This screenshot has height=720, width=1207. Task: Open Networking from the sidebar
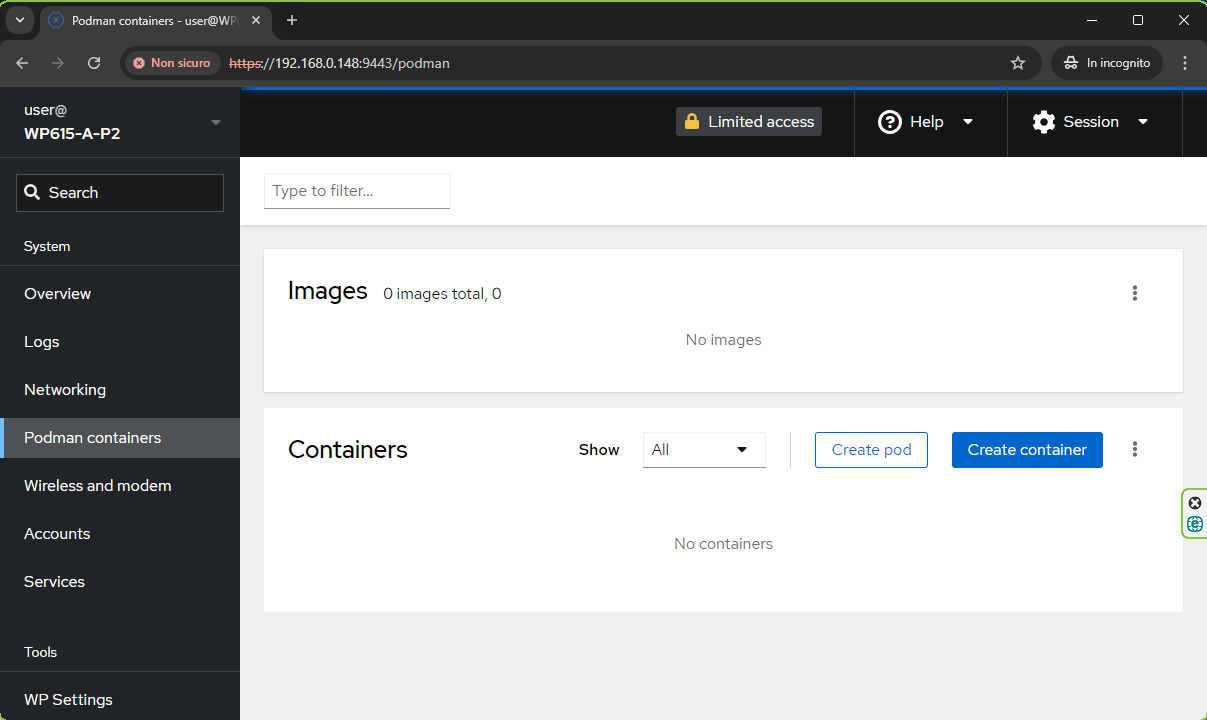coord(65,390)
